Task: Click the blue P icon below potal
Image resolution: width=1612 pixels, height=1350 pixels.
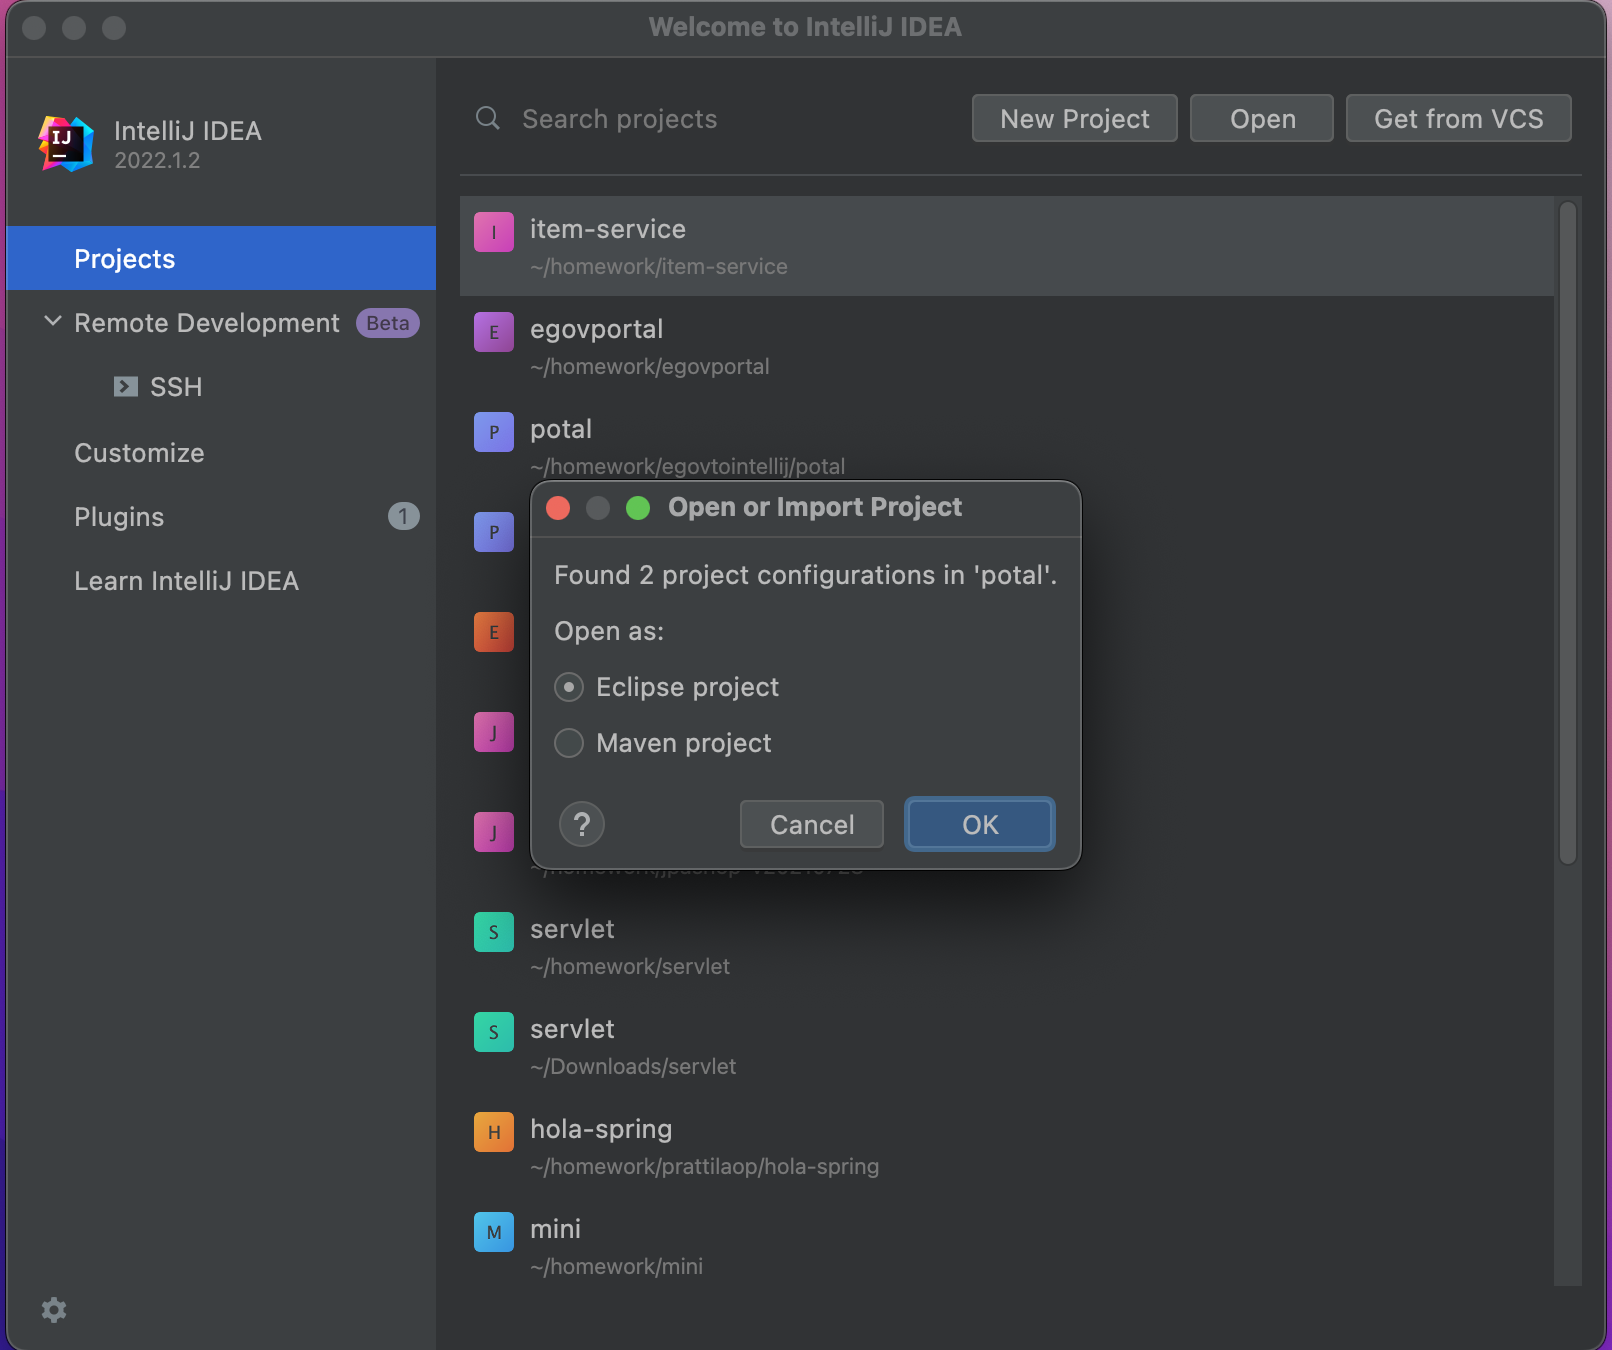Action: 494,532
